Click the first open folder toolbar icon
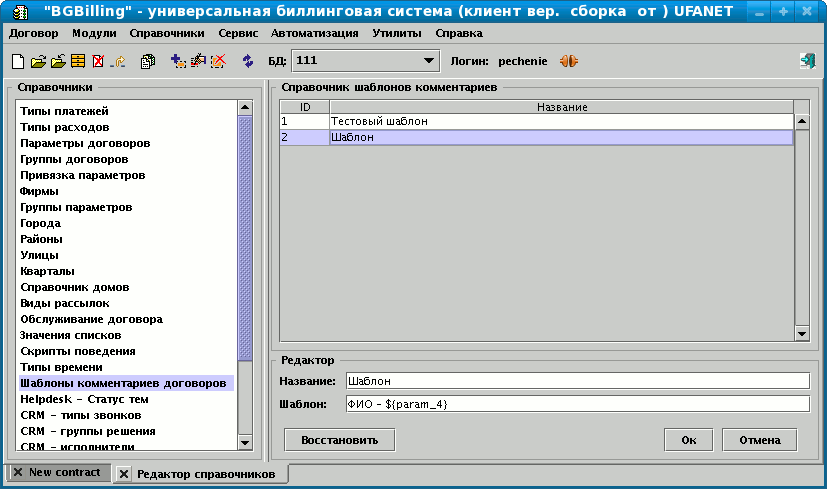827x489 pixels. click(x=38, y=61)
